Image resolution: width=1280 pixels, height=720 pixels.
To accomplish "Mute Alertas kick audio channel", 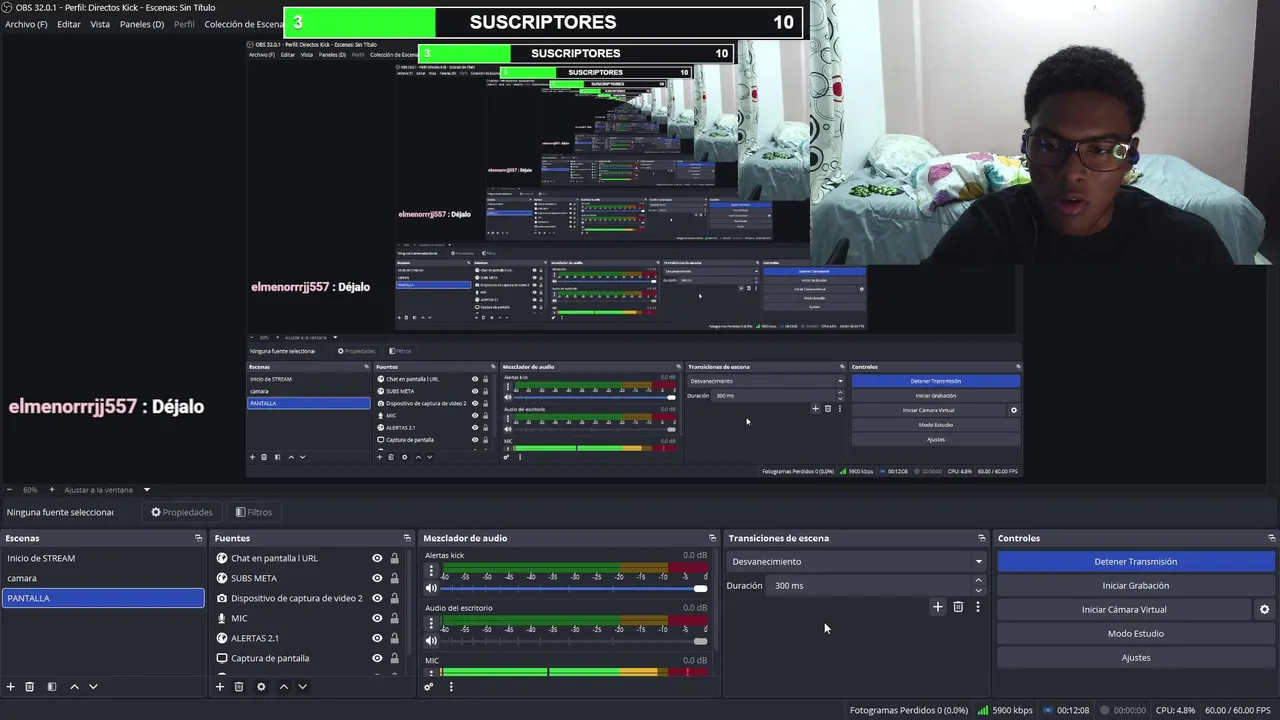I will [431, 588].
